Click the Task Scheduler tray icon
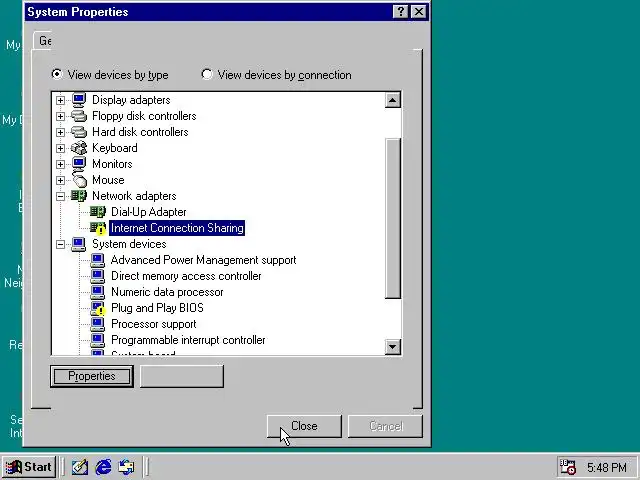 (x=568, y=467)
